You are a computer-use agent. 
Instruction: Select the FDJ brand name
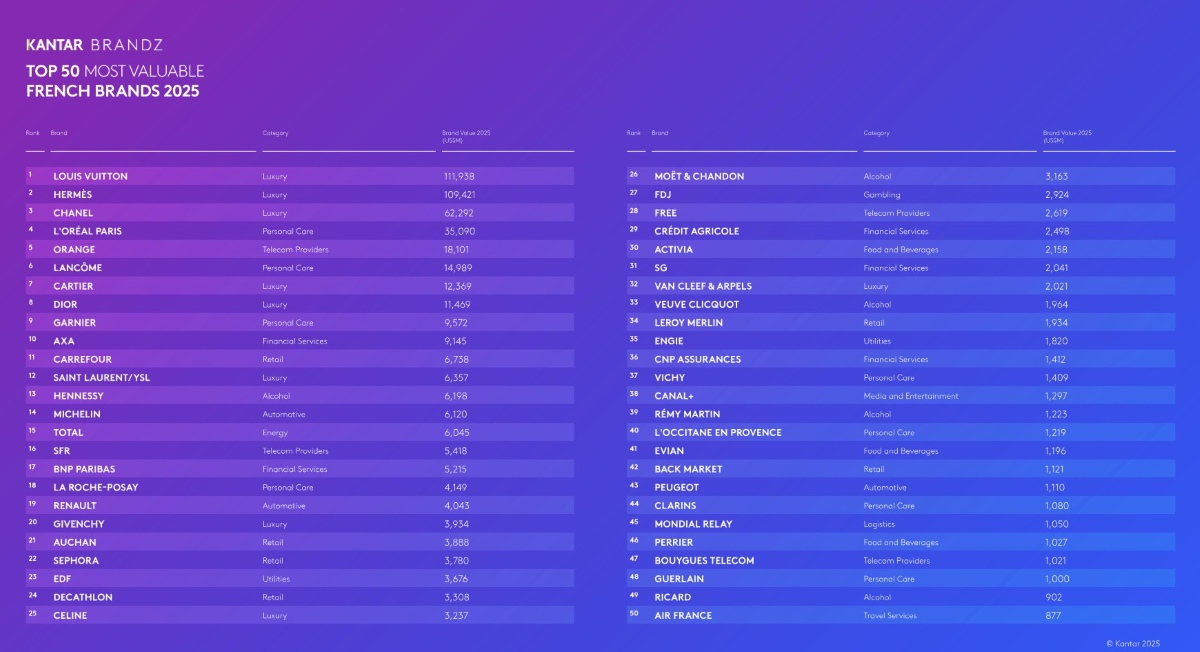(663, 194)
